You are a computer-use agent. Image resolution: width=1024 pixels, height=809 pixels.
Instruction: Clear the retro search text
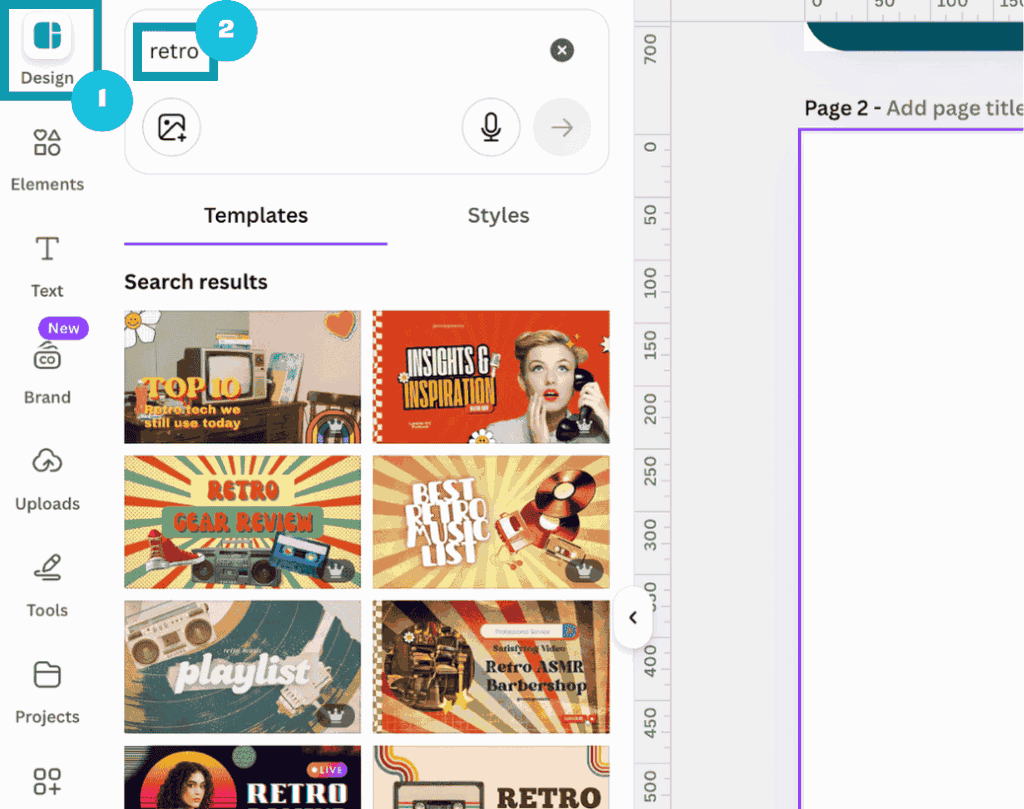(x=562, y=51)
